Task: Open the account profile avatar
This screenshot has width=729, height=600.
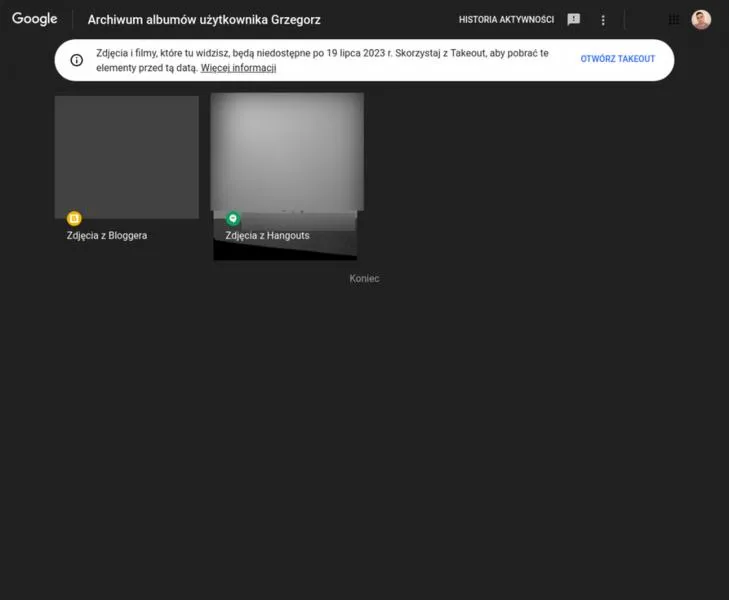Action: (x=701, y=20)
